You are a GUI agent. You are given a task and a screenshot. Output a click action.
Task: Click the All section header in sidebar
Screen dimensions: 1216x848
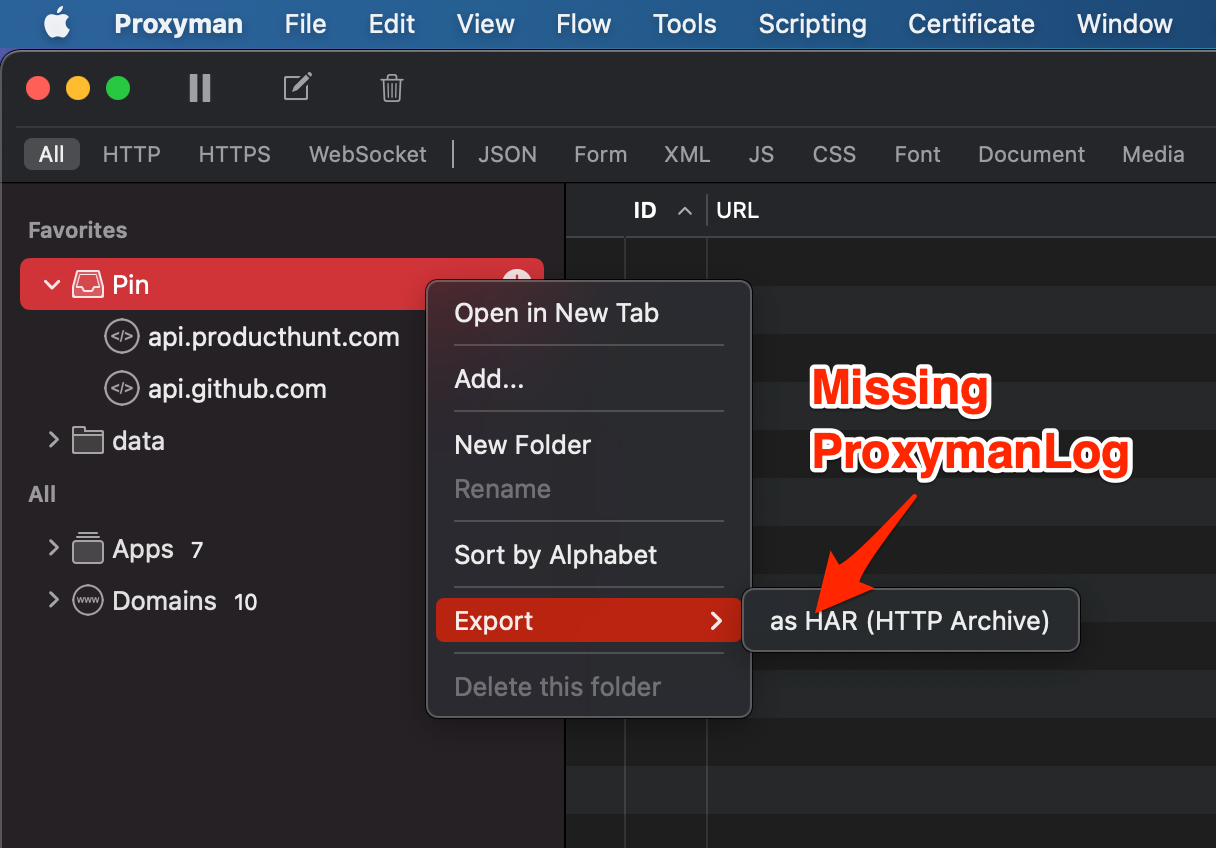point(42,494)
